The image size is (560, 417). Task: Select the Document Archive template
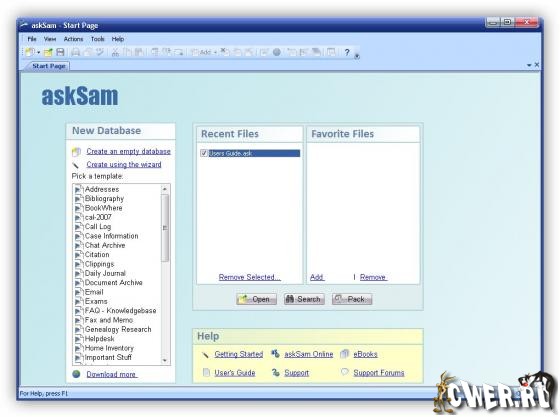(114, 282)
